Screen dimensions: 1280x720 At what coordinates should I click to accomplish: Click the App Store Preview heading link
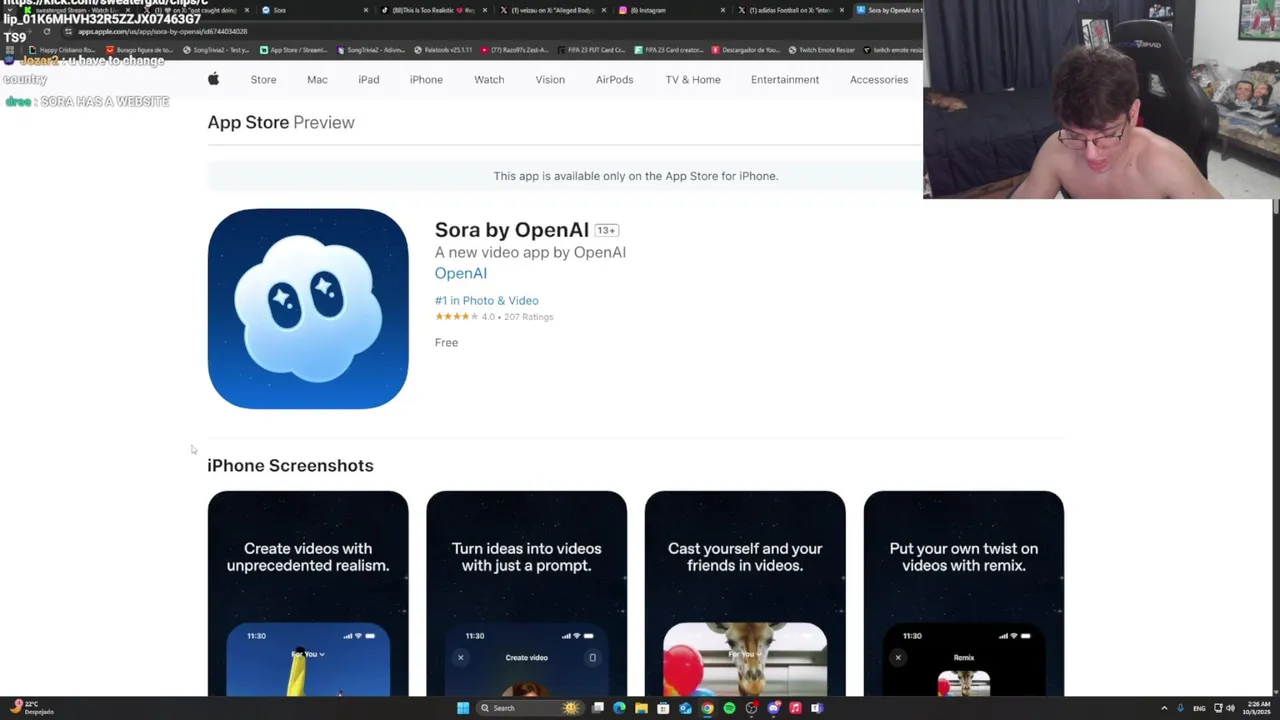(281, 122)
